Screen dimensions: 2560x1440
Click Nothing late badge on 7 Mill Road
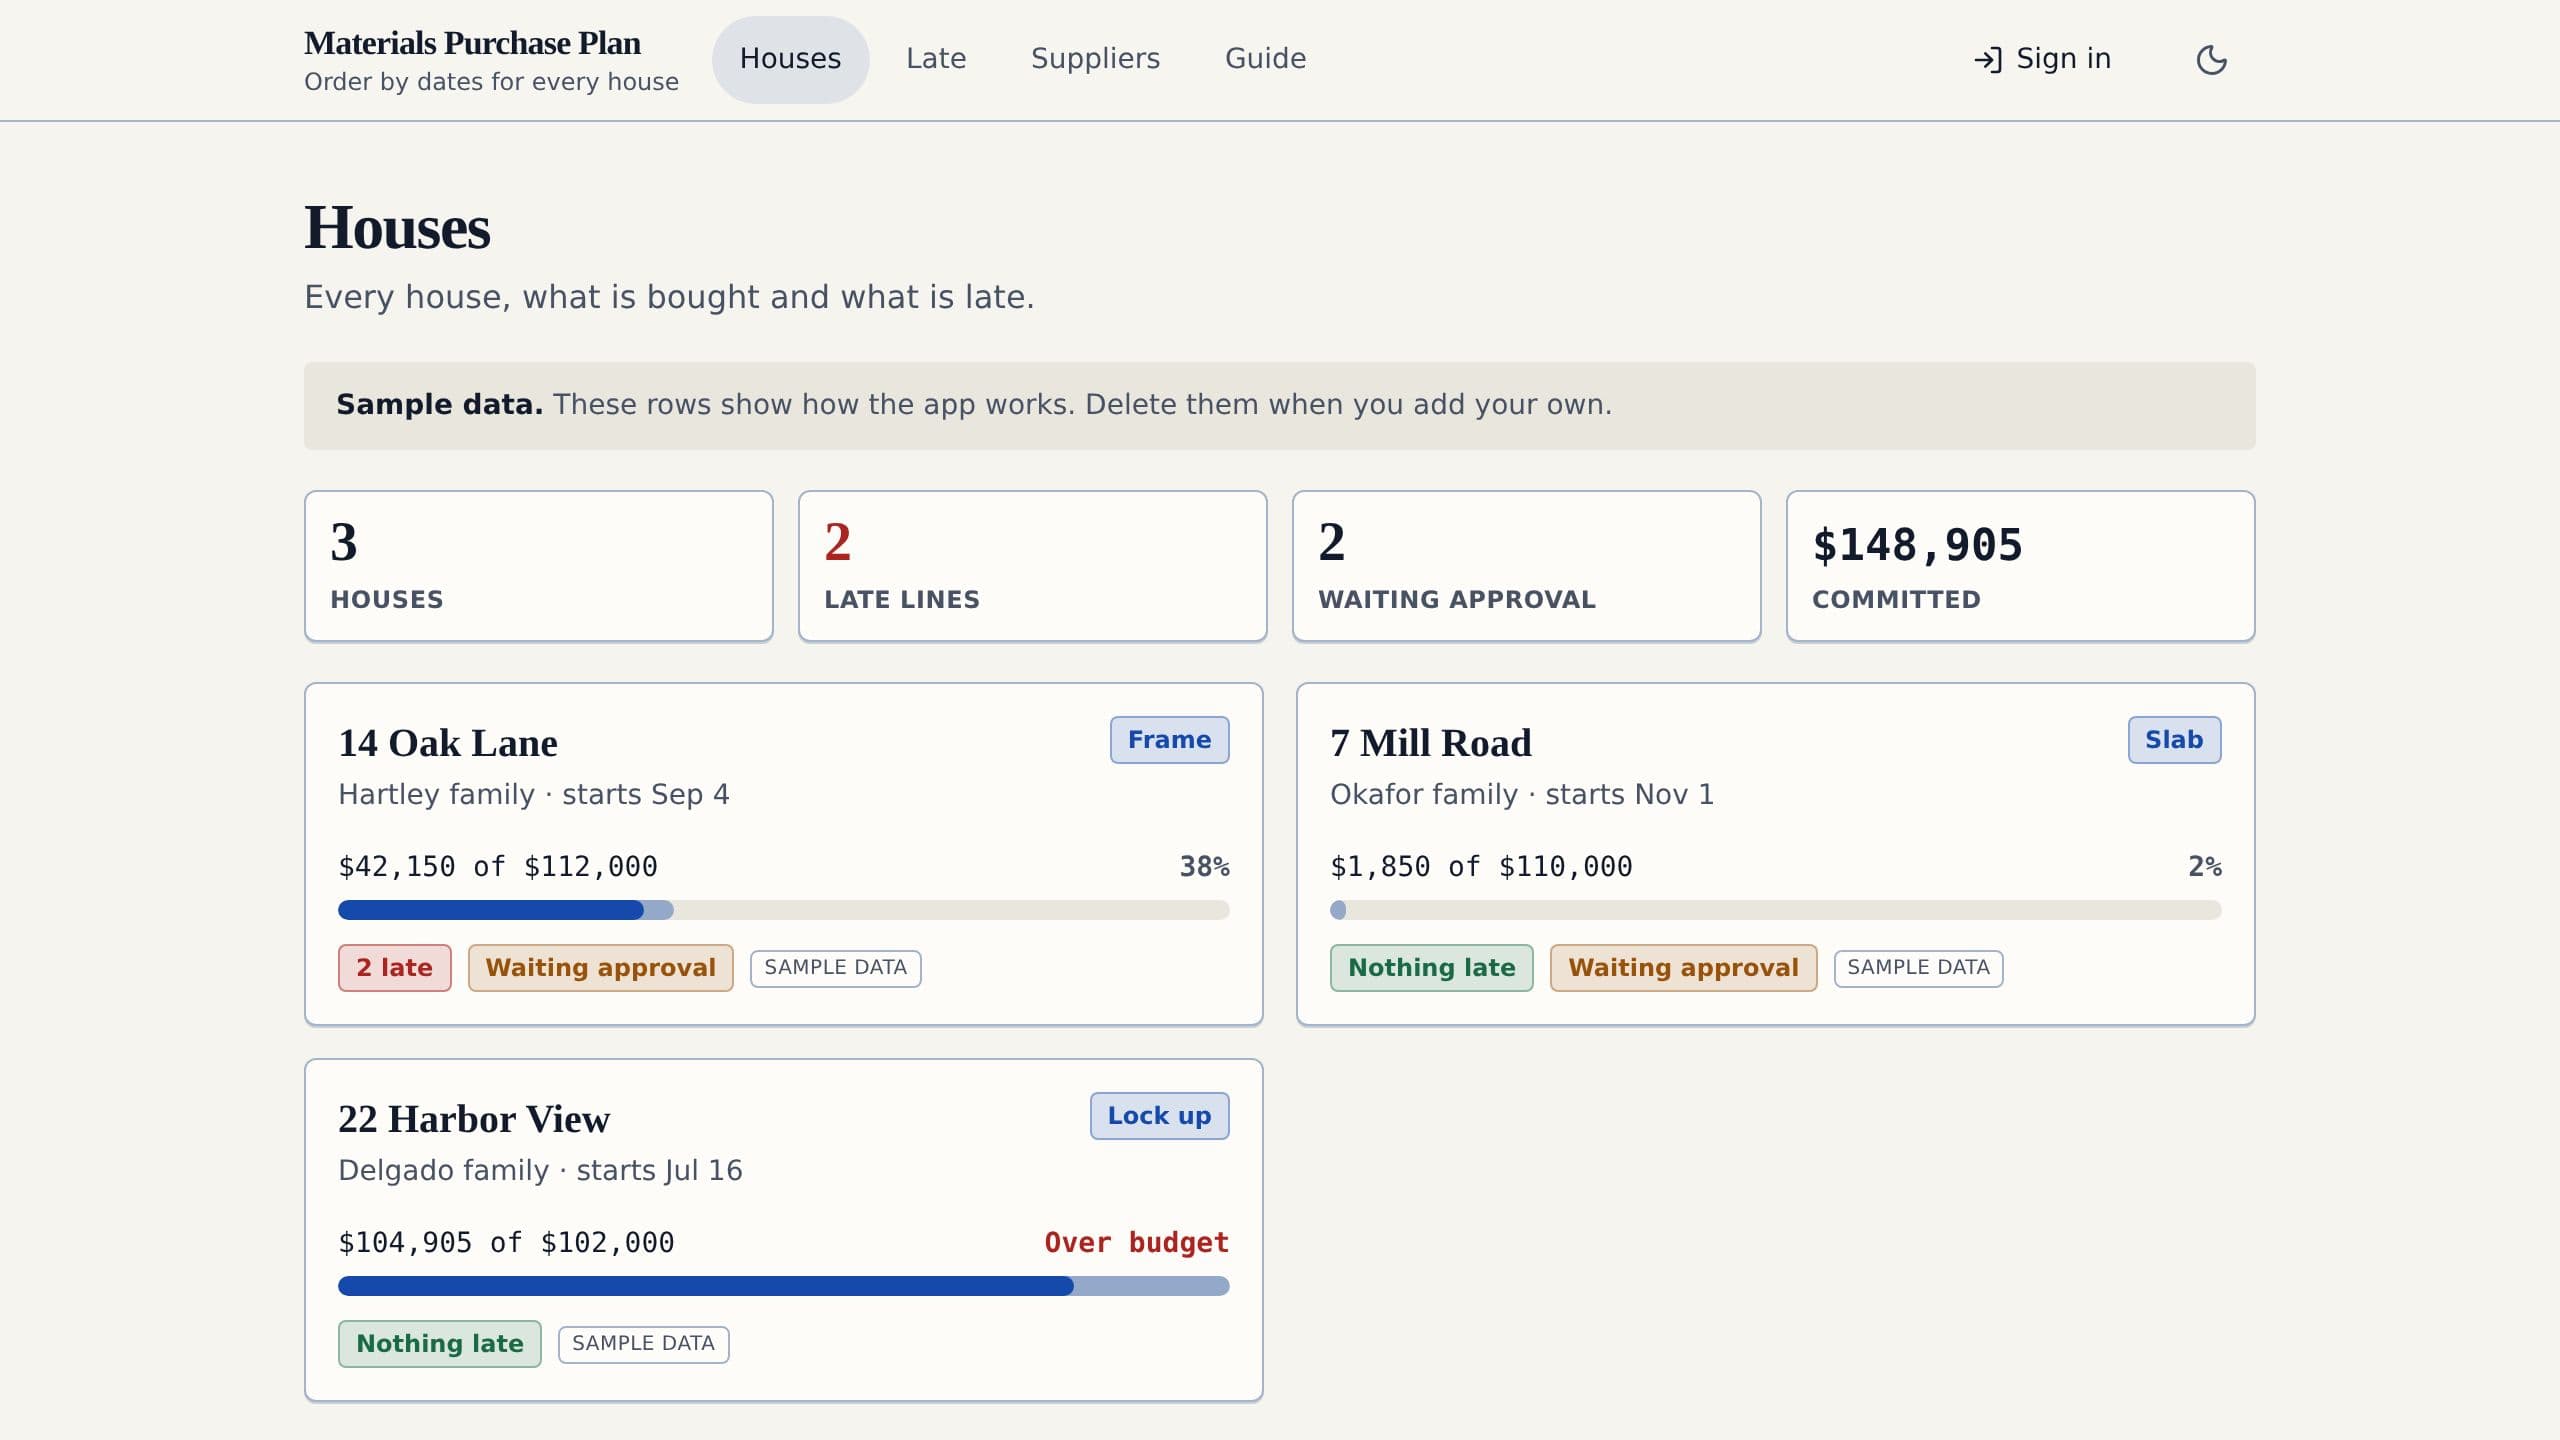1431,968
